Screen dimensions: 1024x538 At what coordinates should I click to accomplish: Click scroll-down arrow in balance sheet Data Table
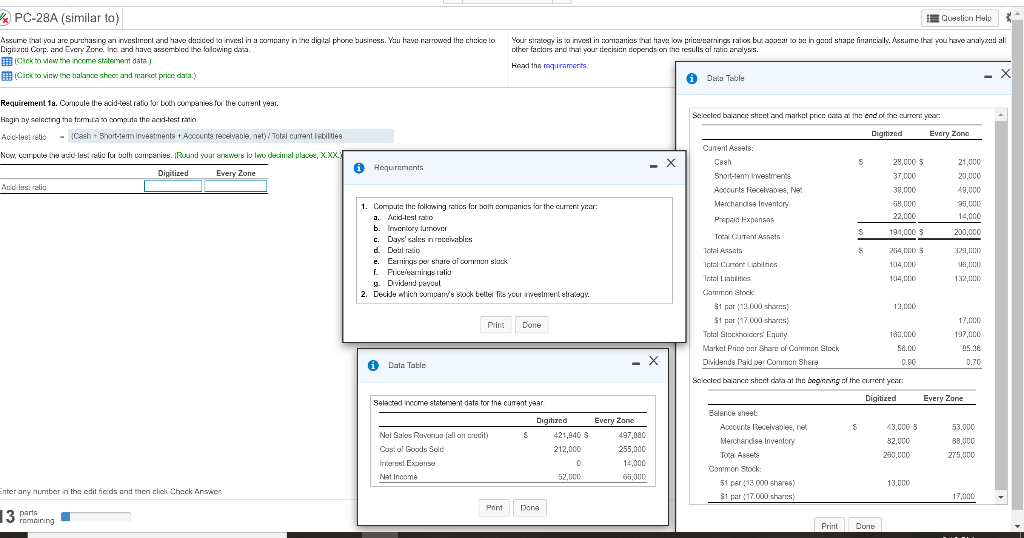[x=1000, y=497]
